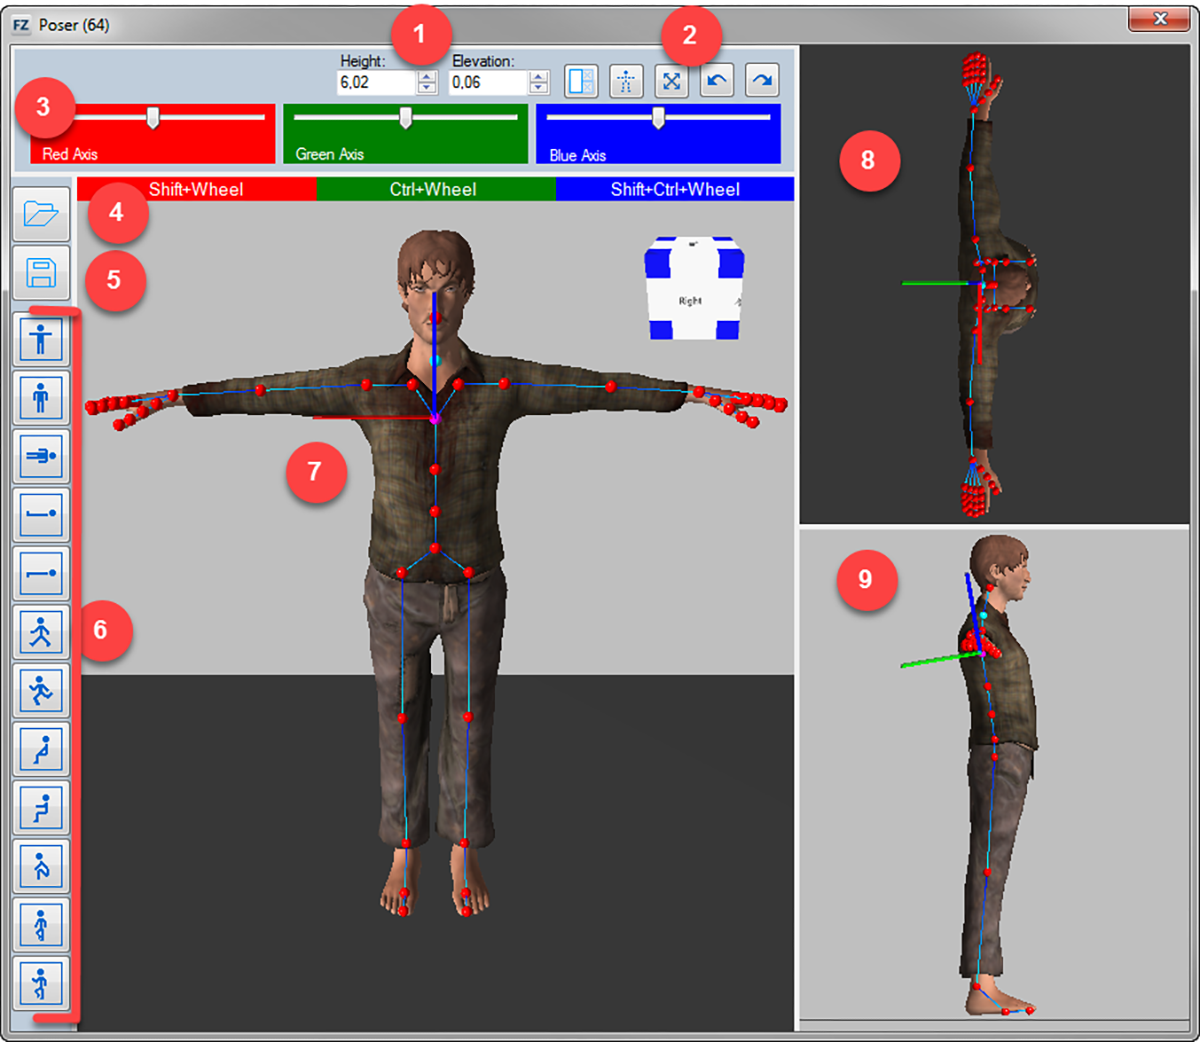Click the view orientation cube labeled Right

693,289
